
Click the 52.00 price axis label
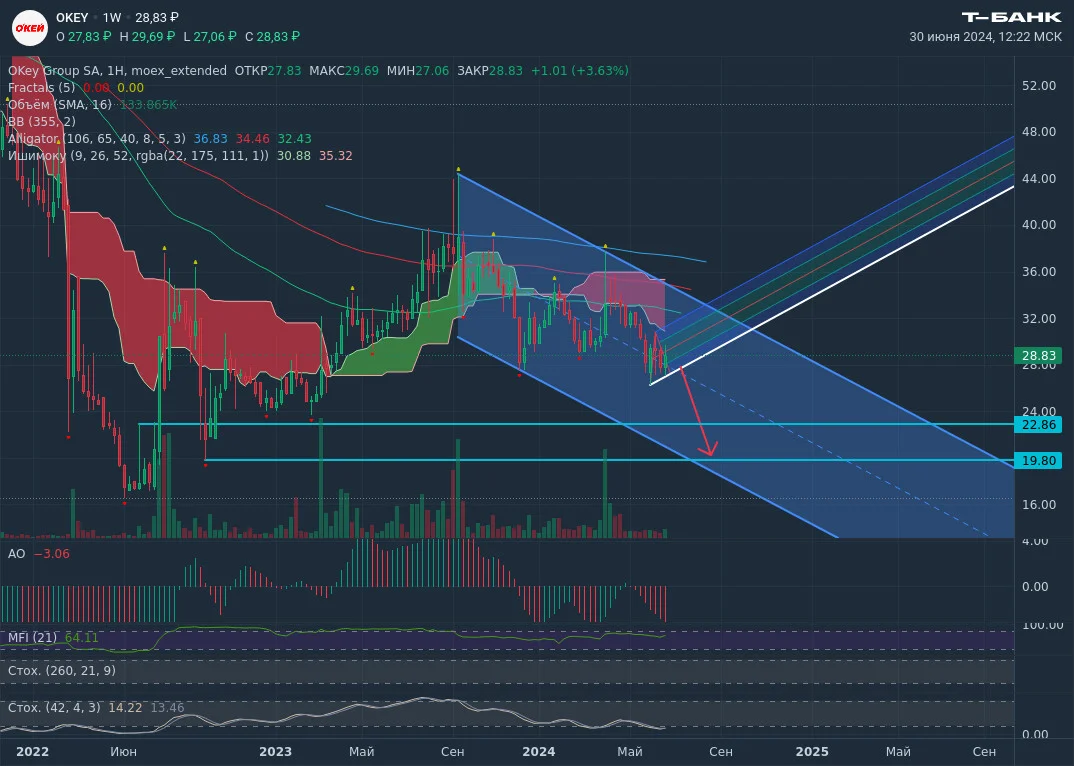tap(1039, 86)
